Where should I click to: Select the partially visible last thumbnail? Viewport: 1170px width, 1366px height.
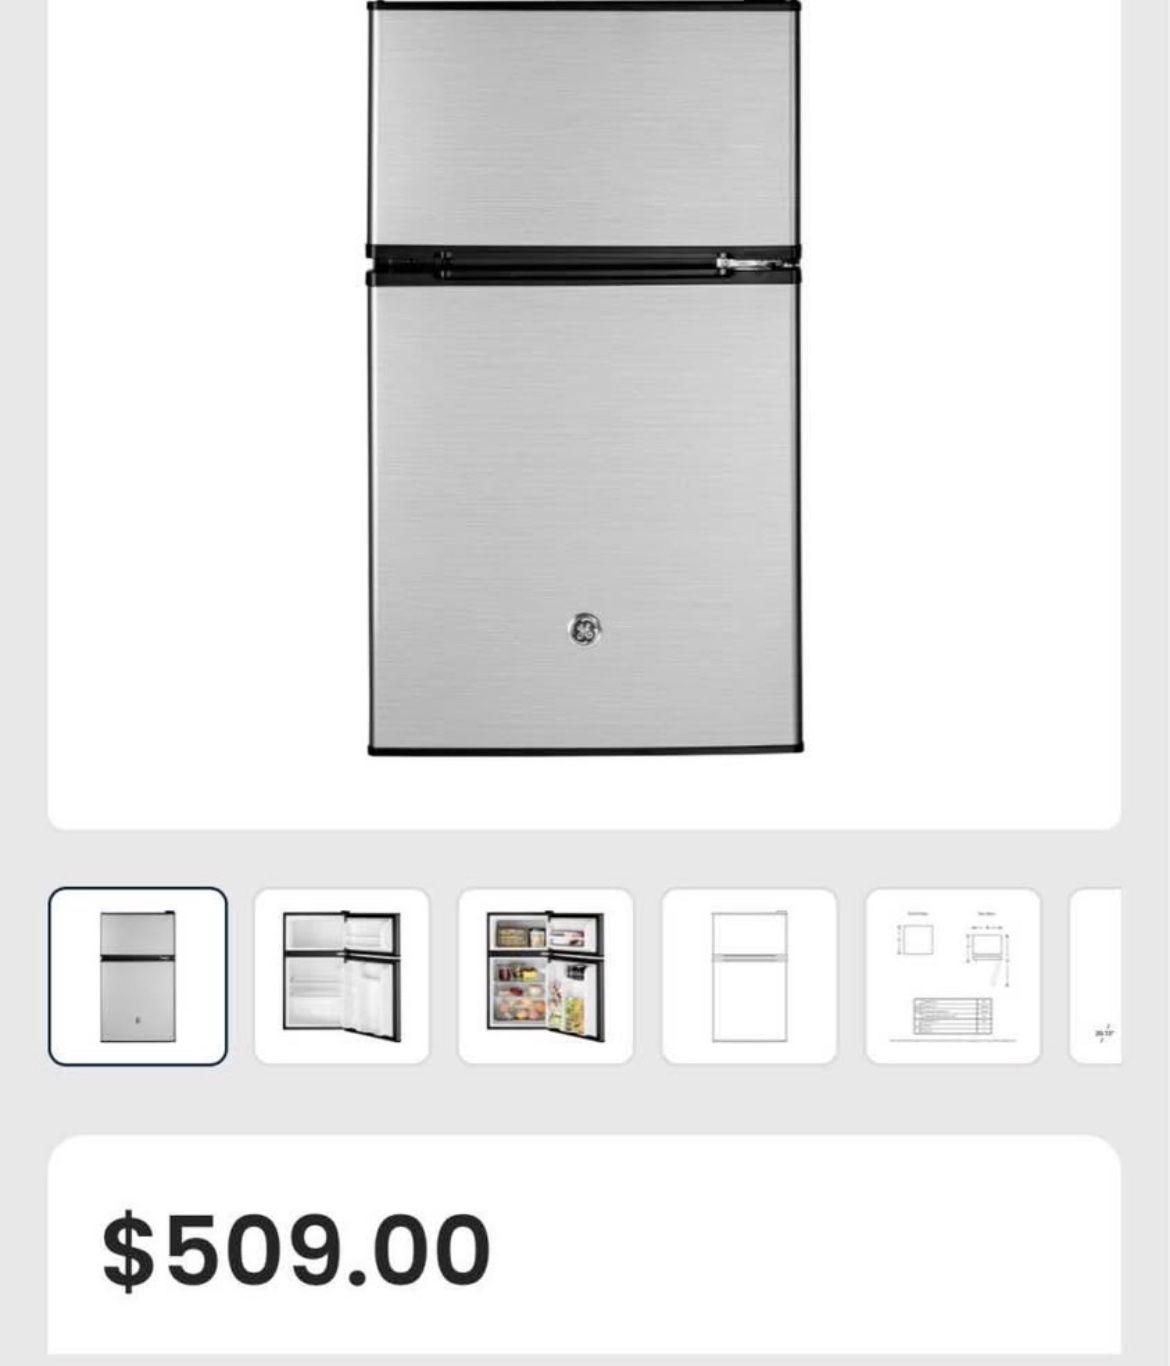pyautogui.click(x=1096, y=976)
